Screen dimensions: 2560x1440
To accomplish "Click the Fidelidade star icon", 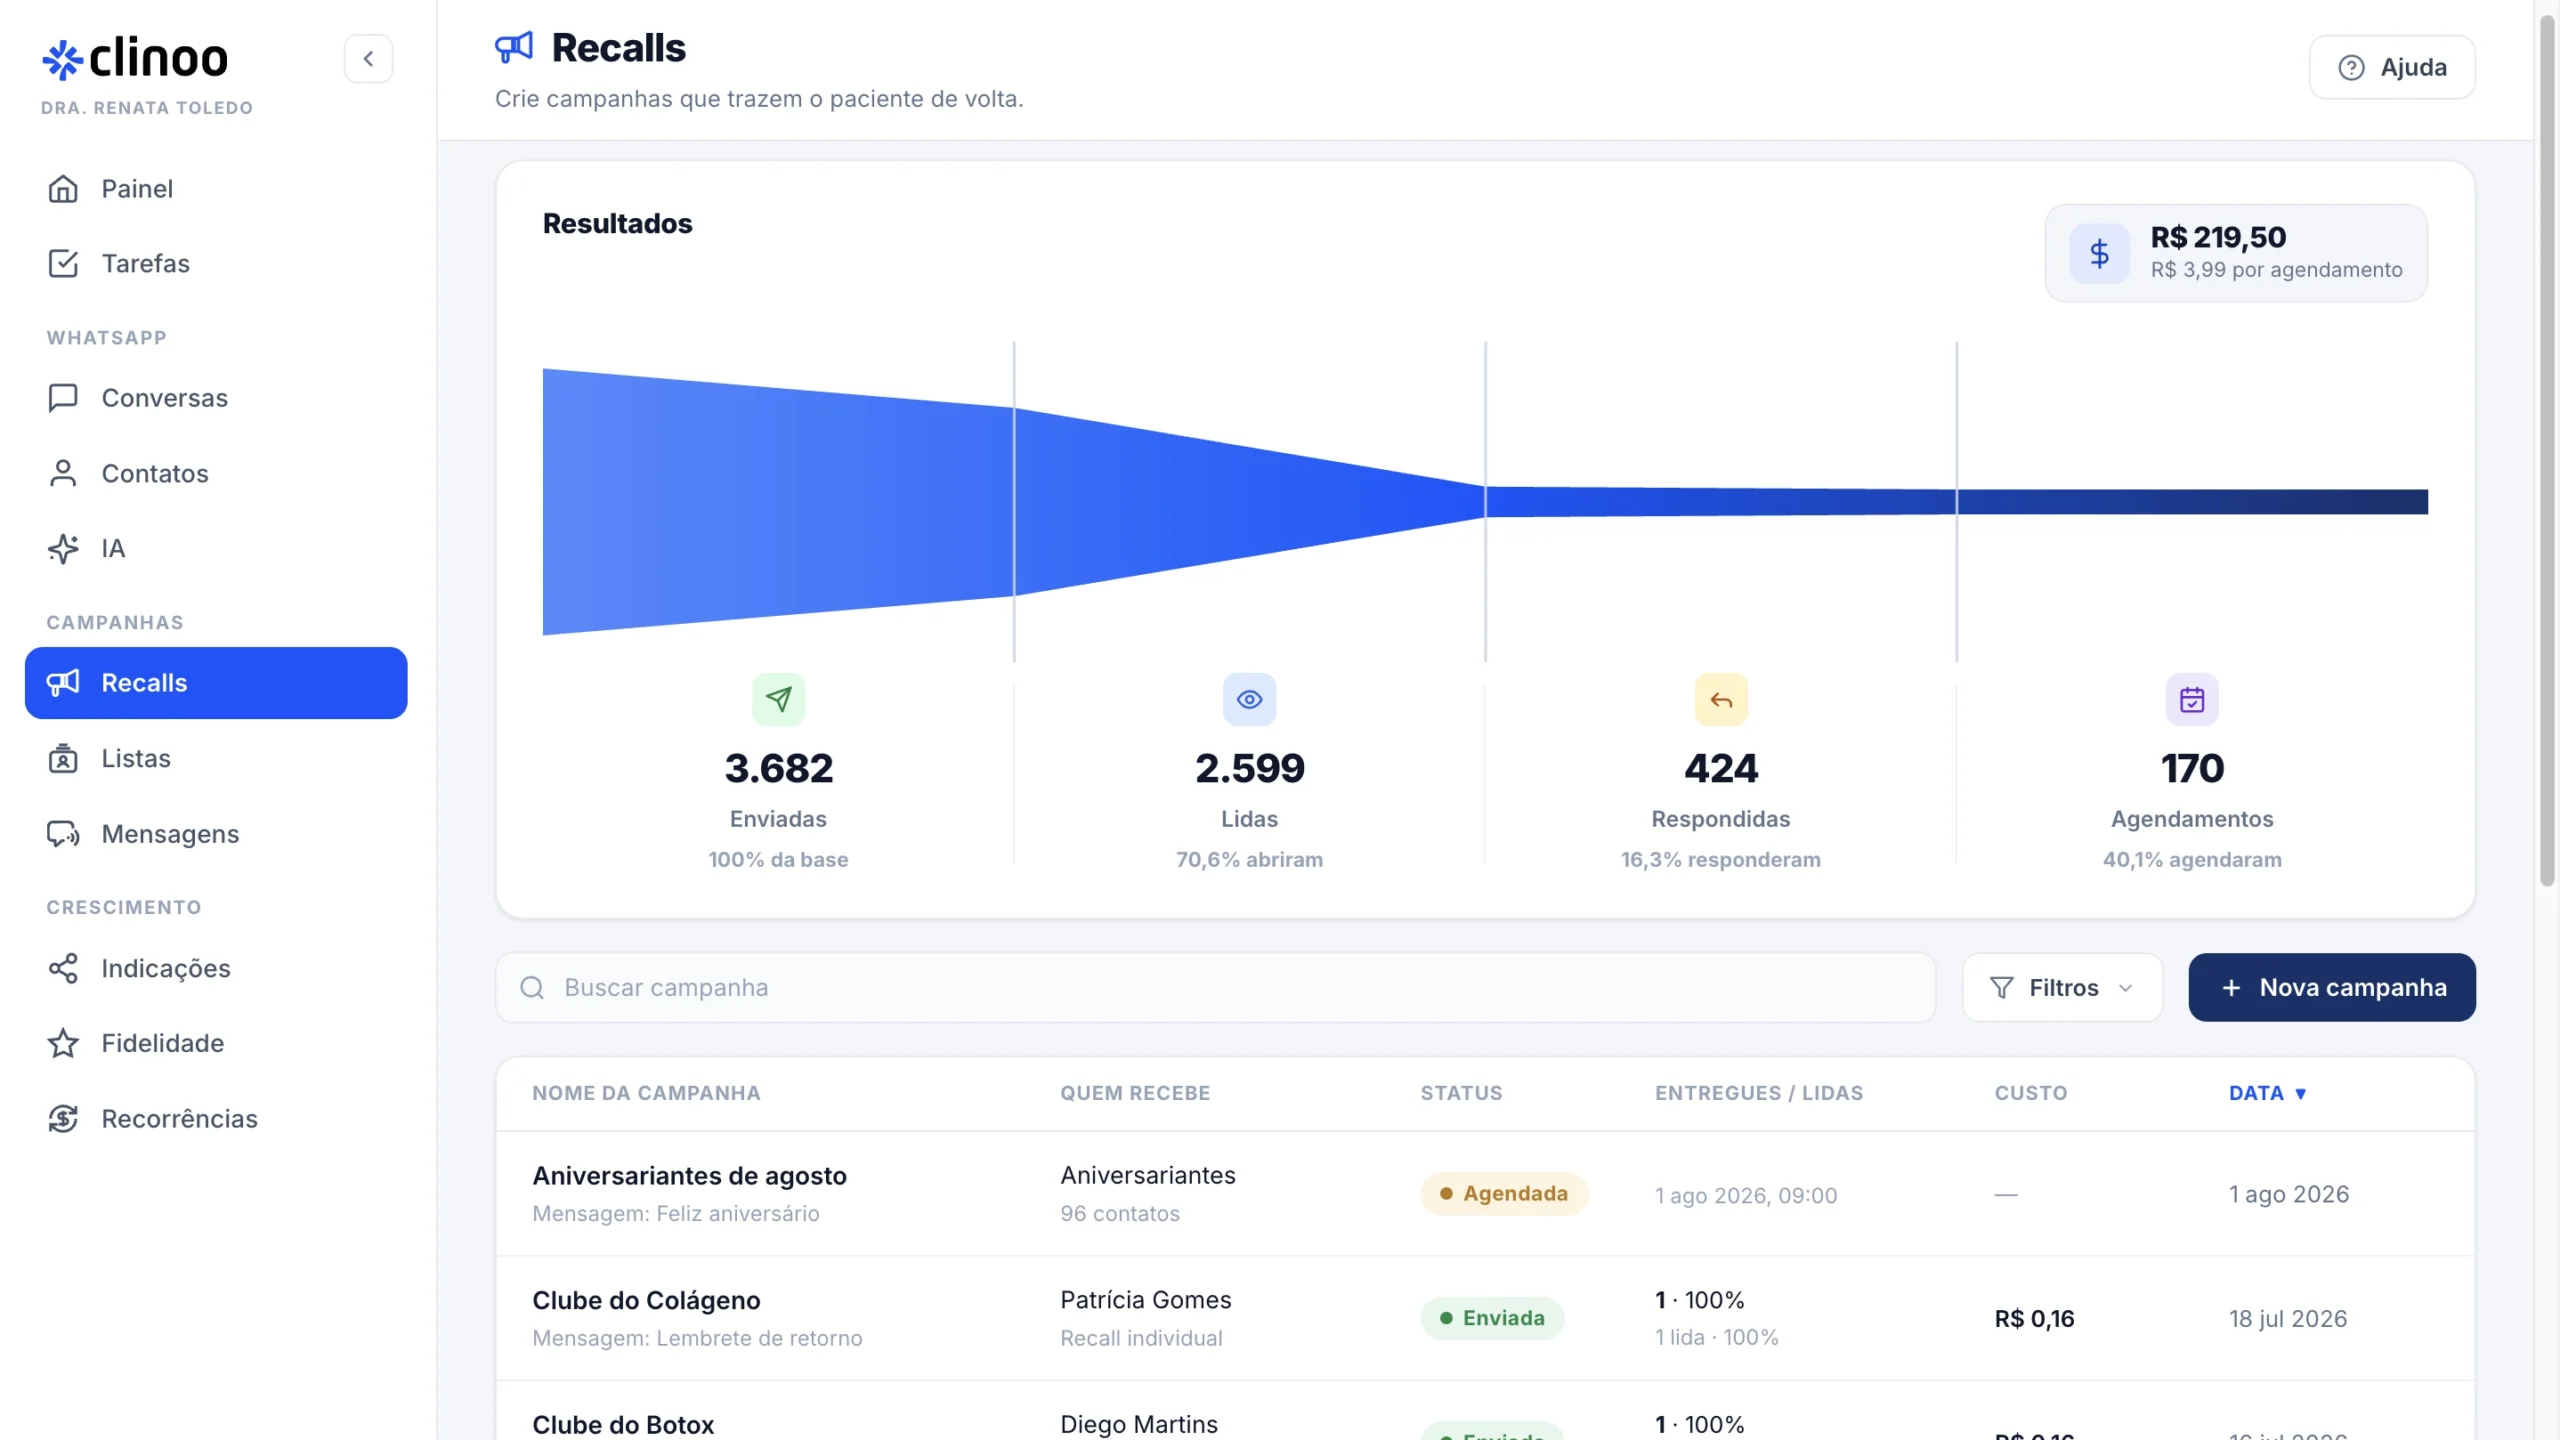I will click(63, 1043).
